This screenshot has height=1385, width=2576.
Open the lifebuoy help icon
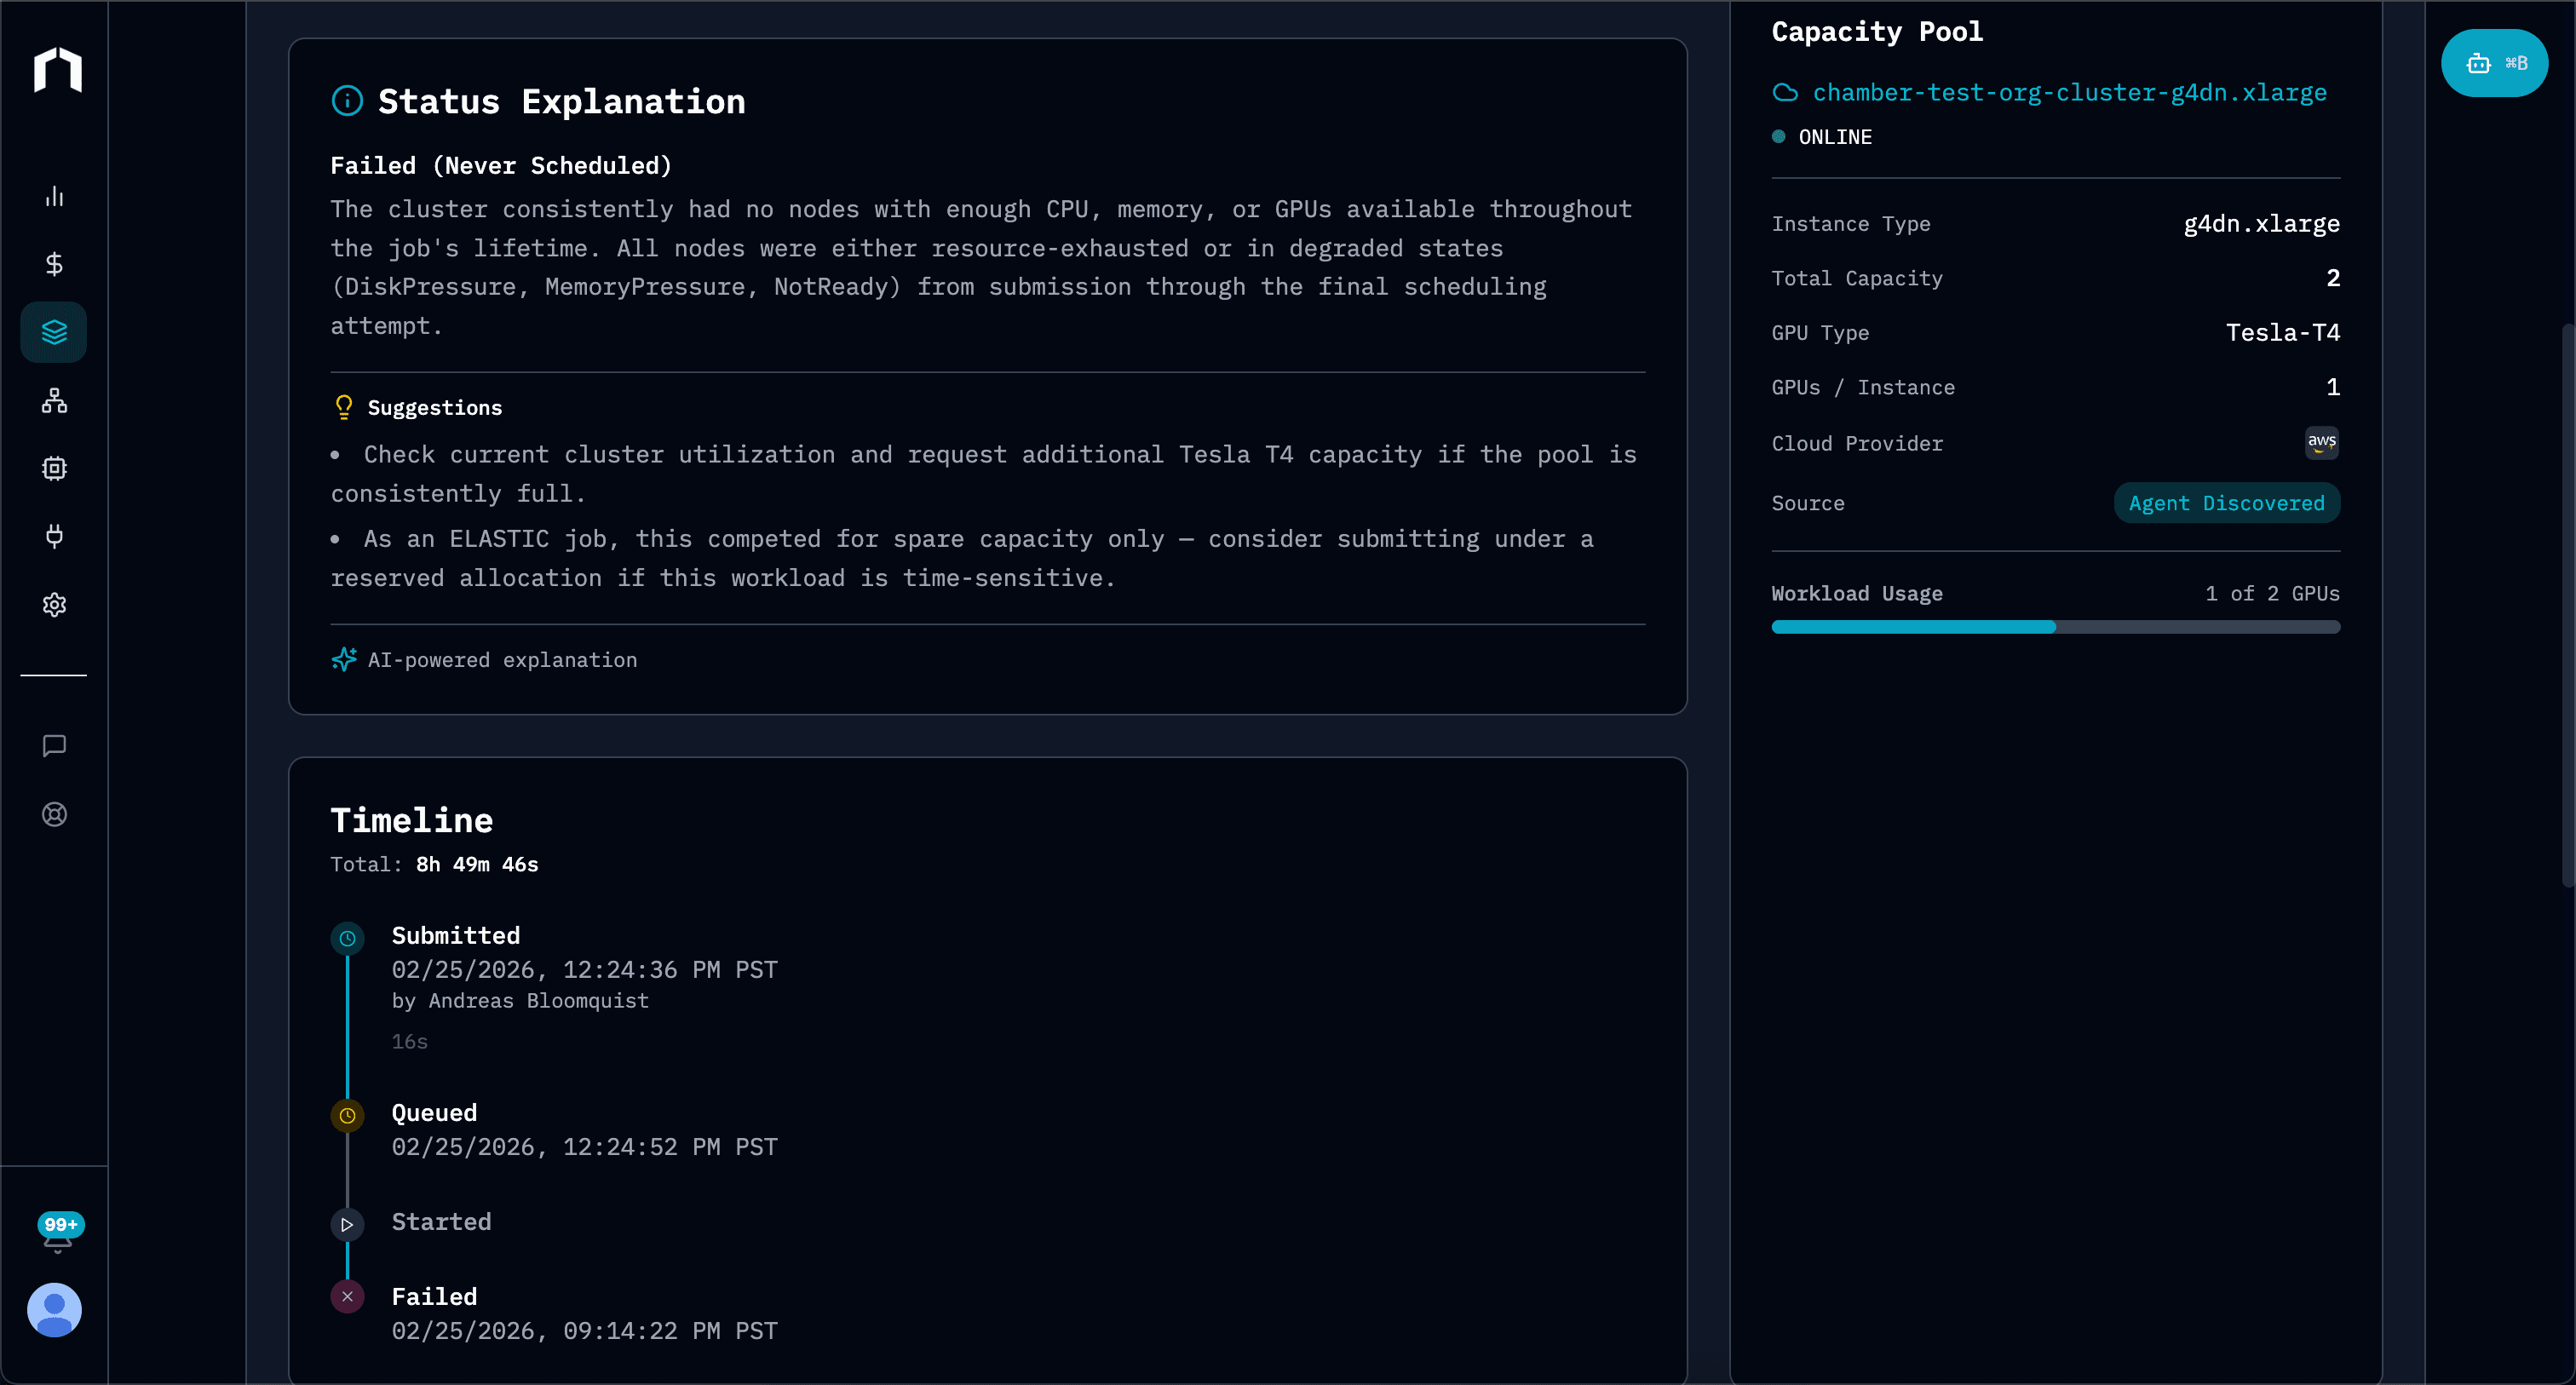(54, 814)
